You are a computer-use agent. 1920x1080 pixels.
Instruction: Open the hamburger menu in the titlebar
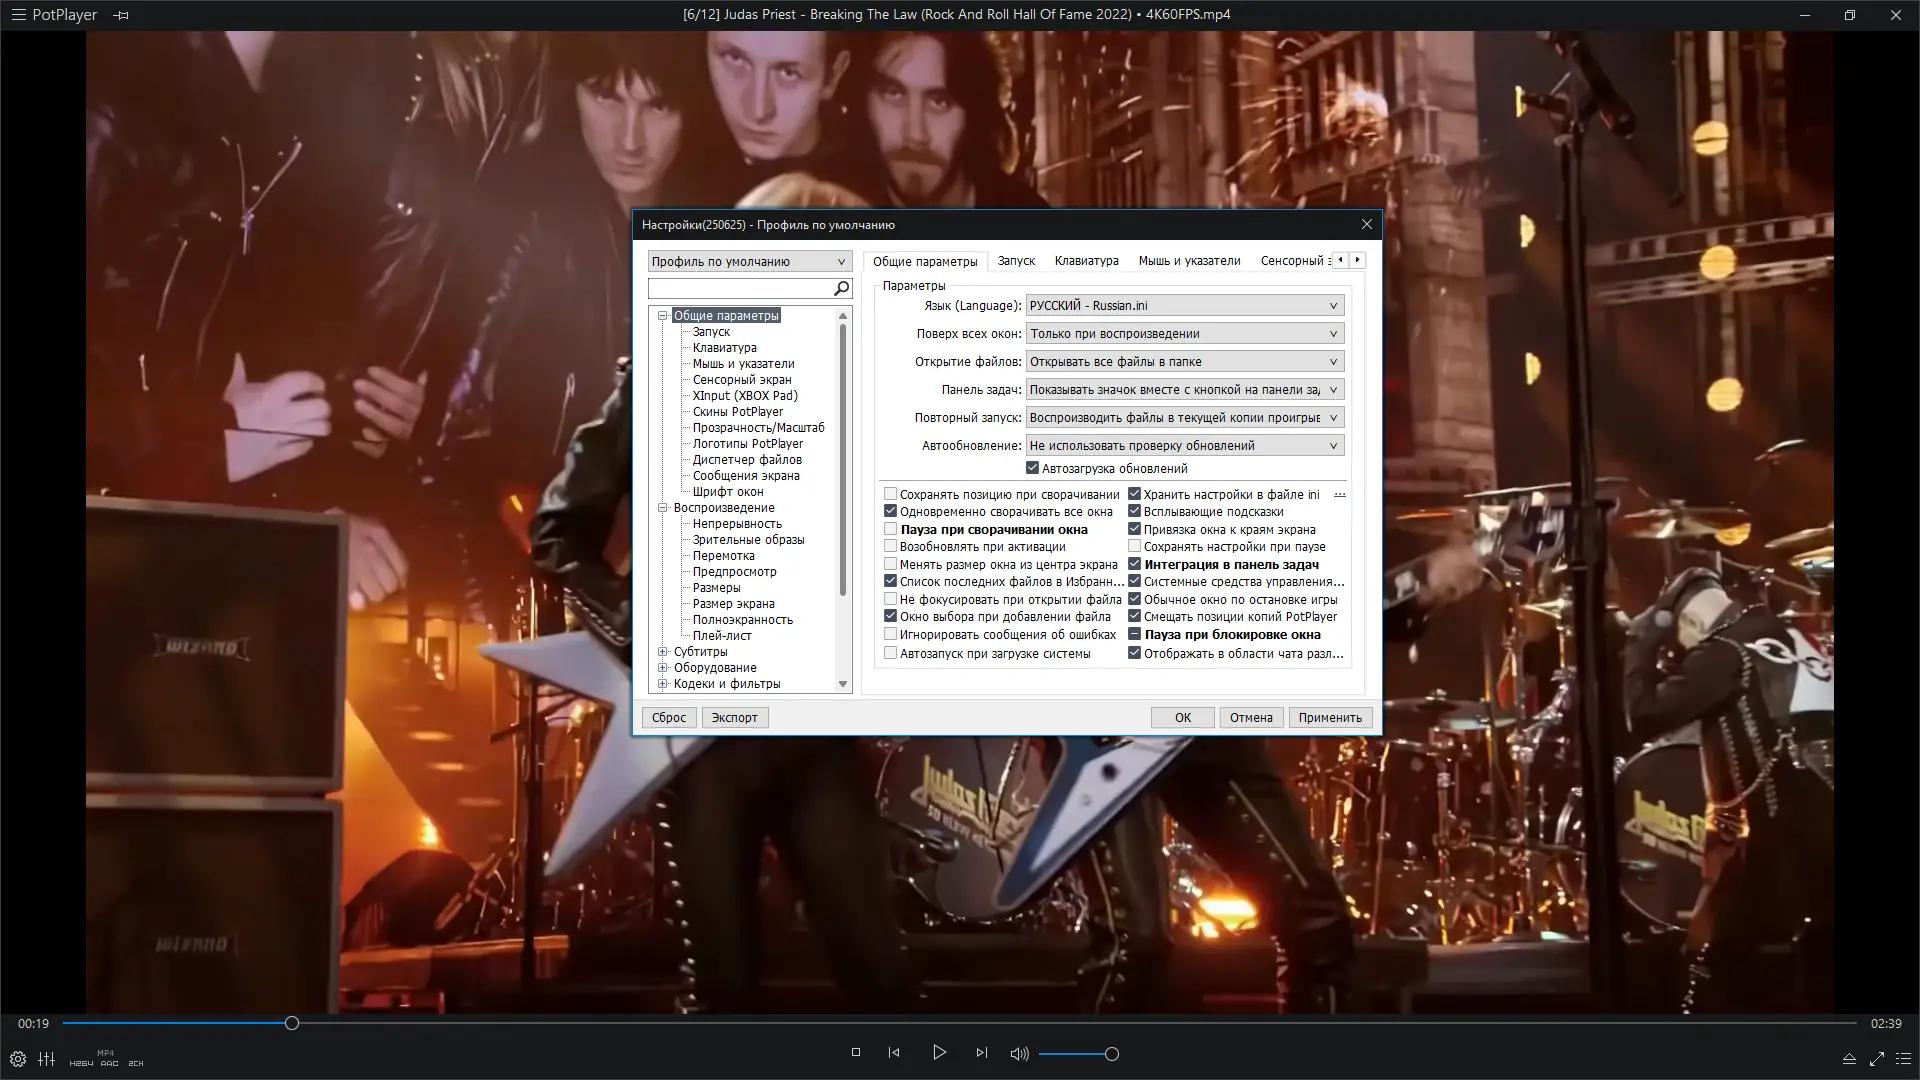click(x=18, y=14)
